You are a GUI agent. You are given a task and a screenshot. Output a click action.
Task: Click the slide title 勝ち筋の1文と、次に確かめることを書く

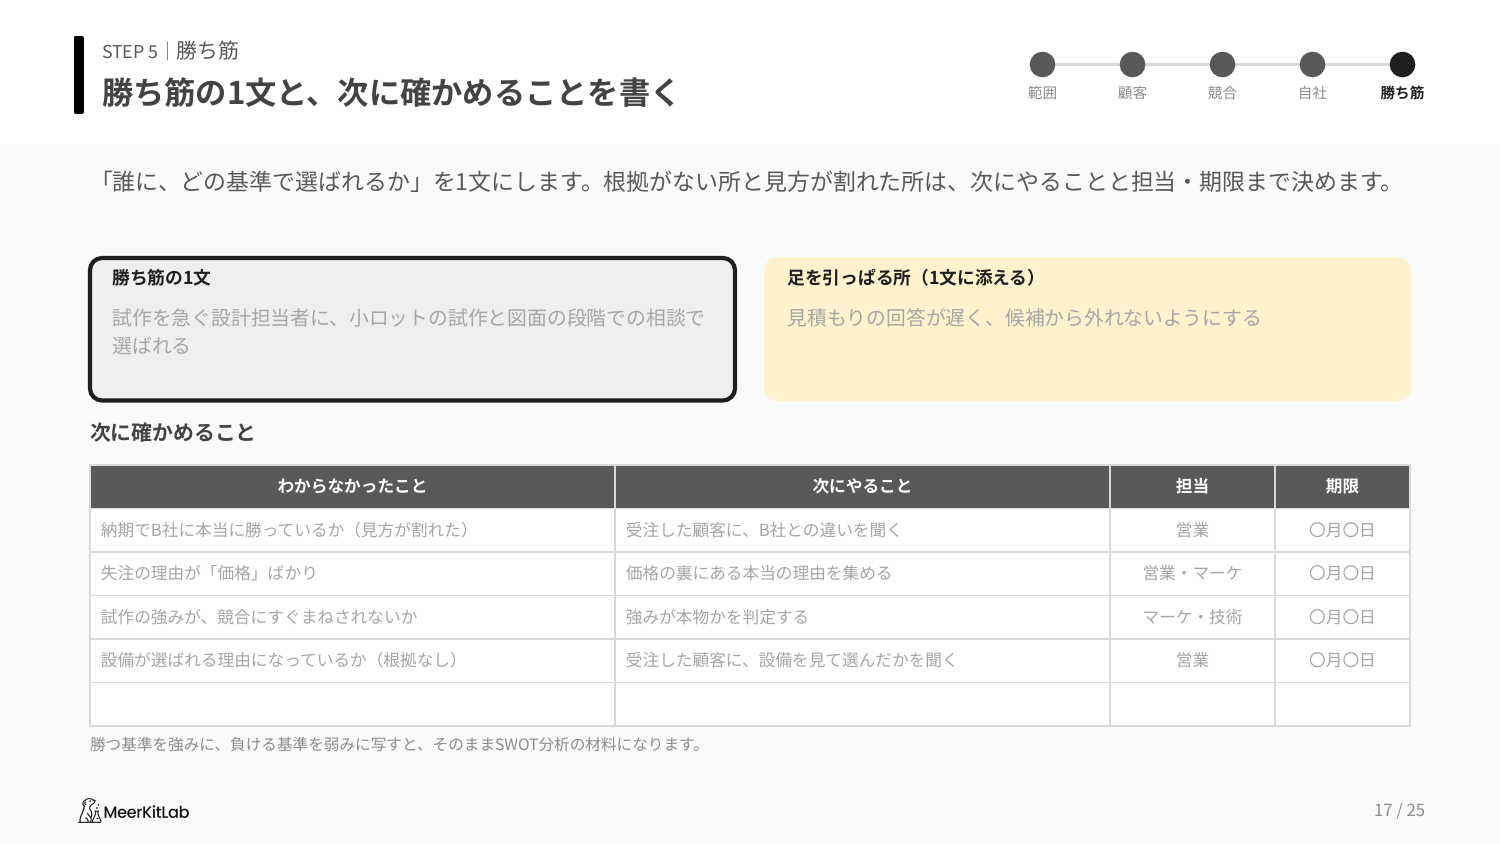point(390,92)
